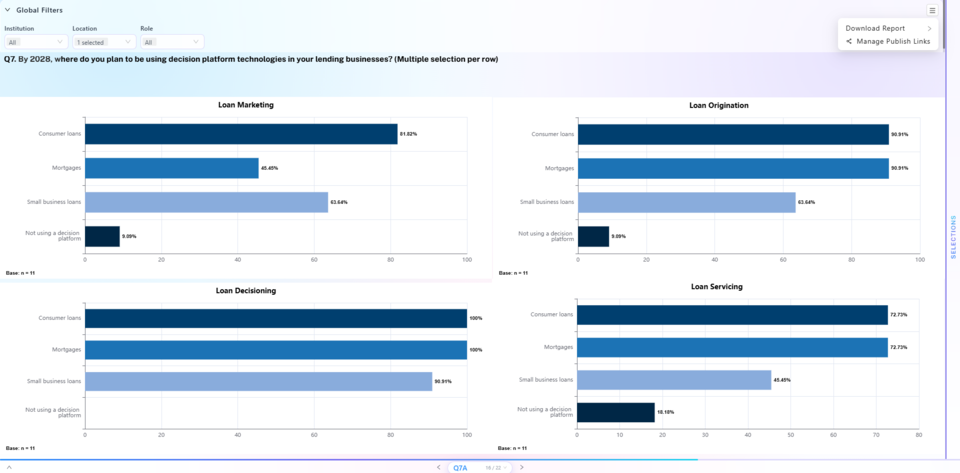Select Manage Publish Links menu entry
960x473 pixels.
click(888, 42)
